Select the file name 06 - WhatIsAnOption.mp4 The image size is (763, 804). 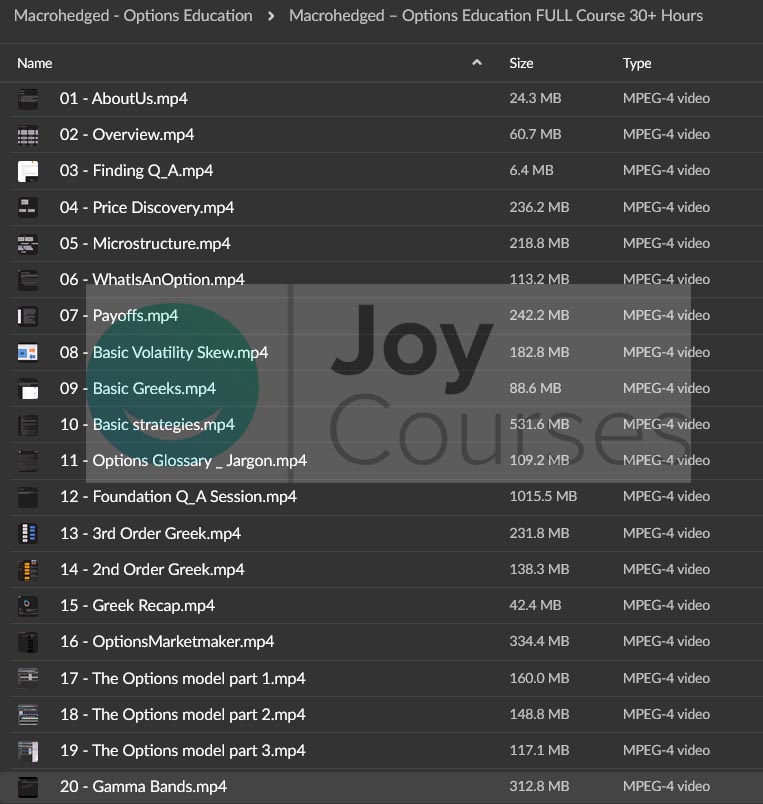point(152,279)
